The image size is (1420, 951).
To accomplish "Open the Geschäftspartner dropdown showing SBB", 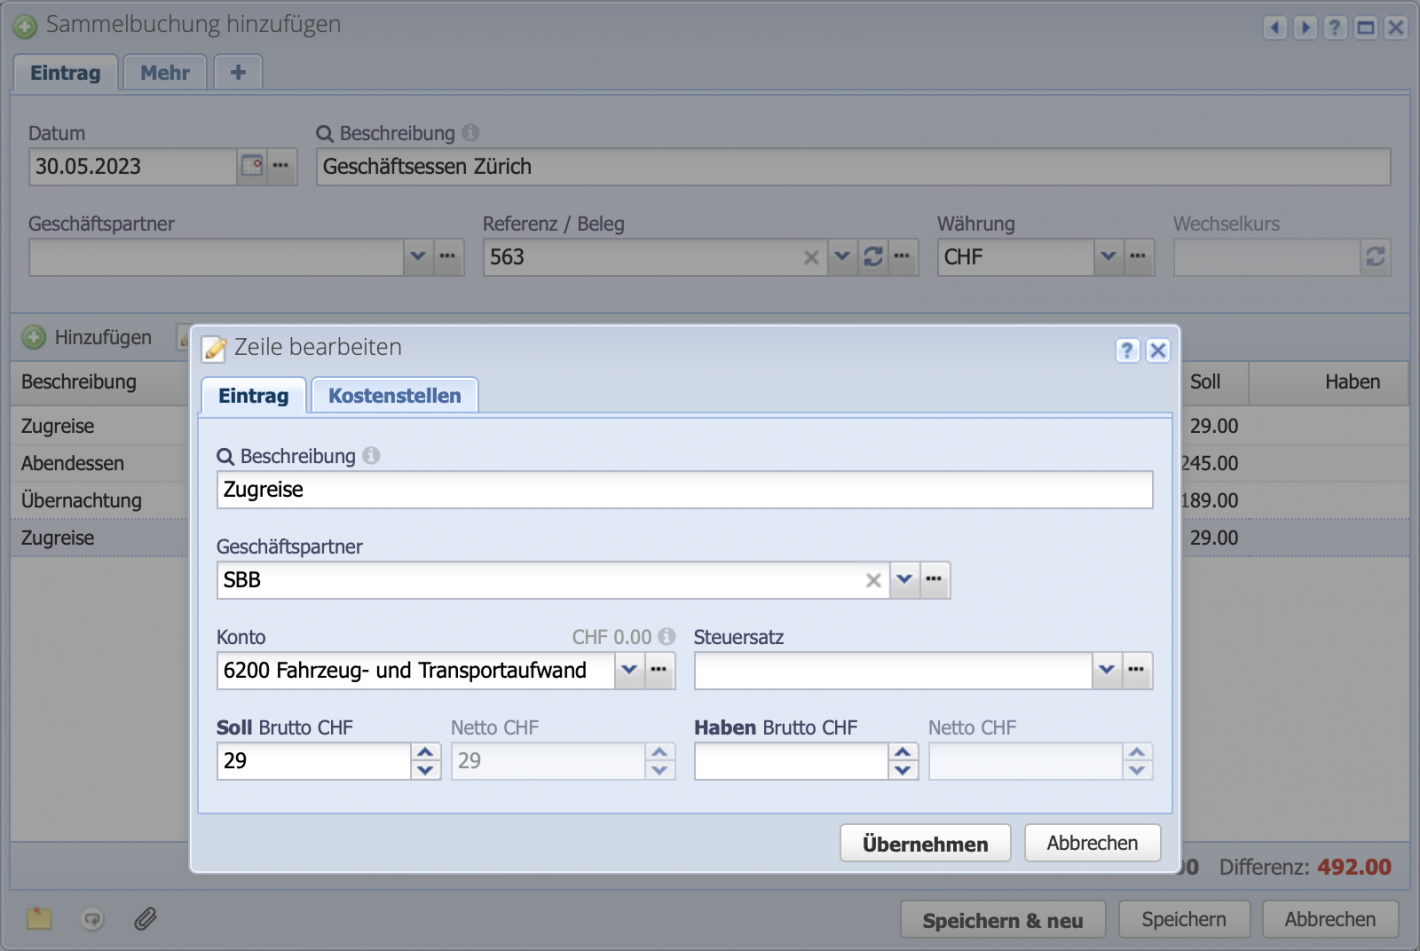I will click(x=904, y=580).
